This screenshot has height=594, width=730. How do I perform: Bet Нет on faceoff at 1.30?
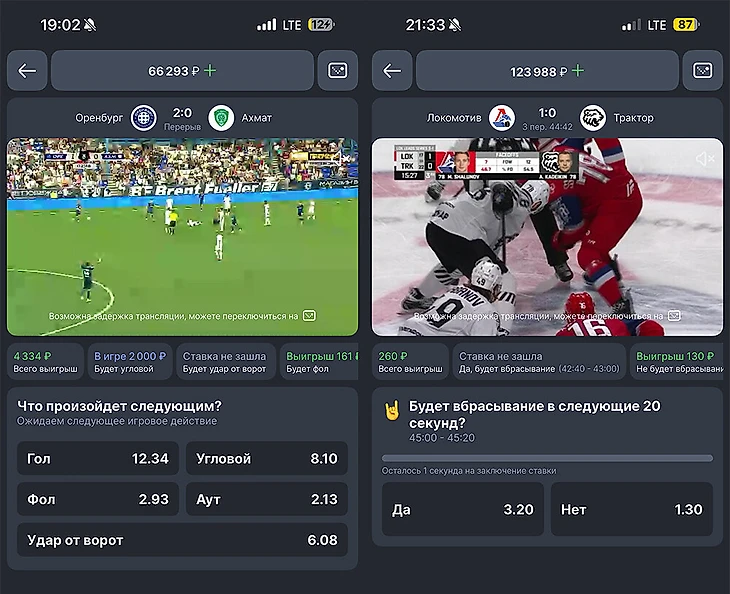(x=632, y=509)
